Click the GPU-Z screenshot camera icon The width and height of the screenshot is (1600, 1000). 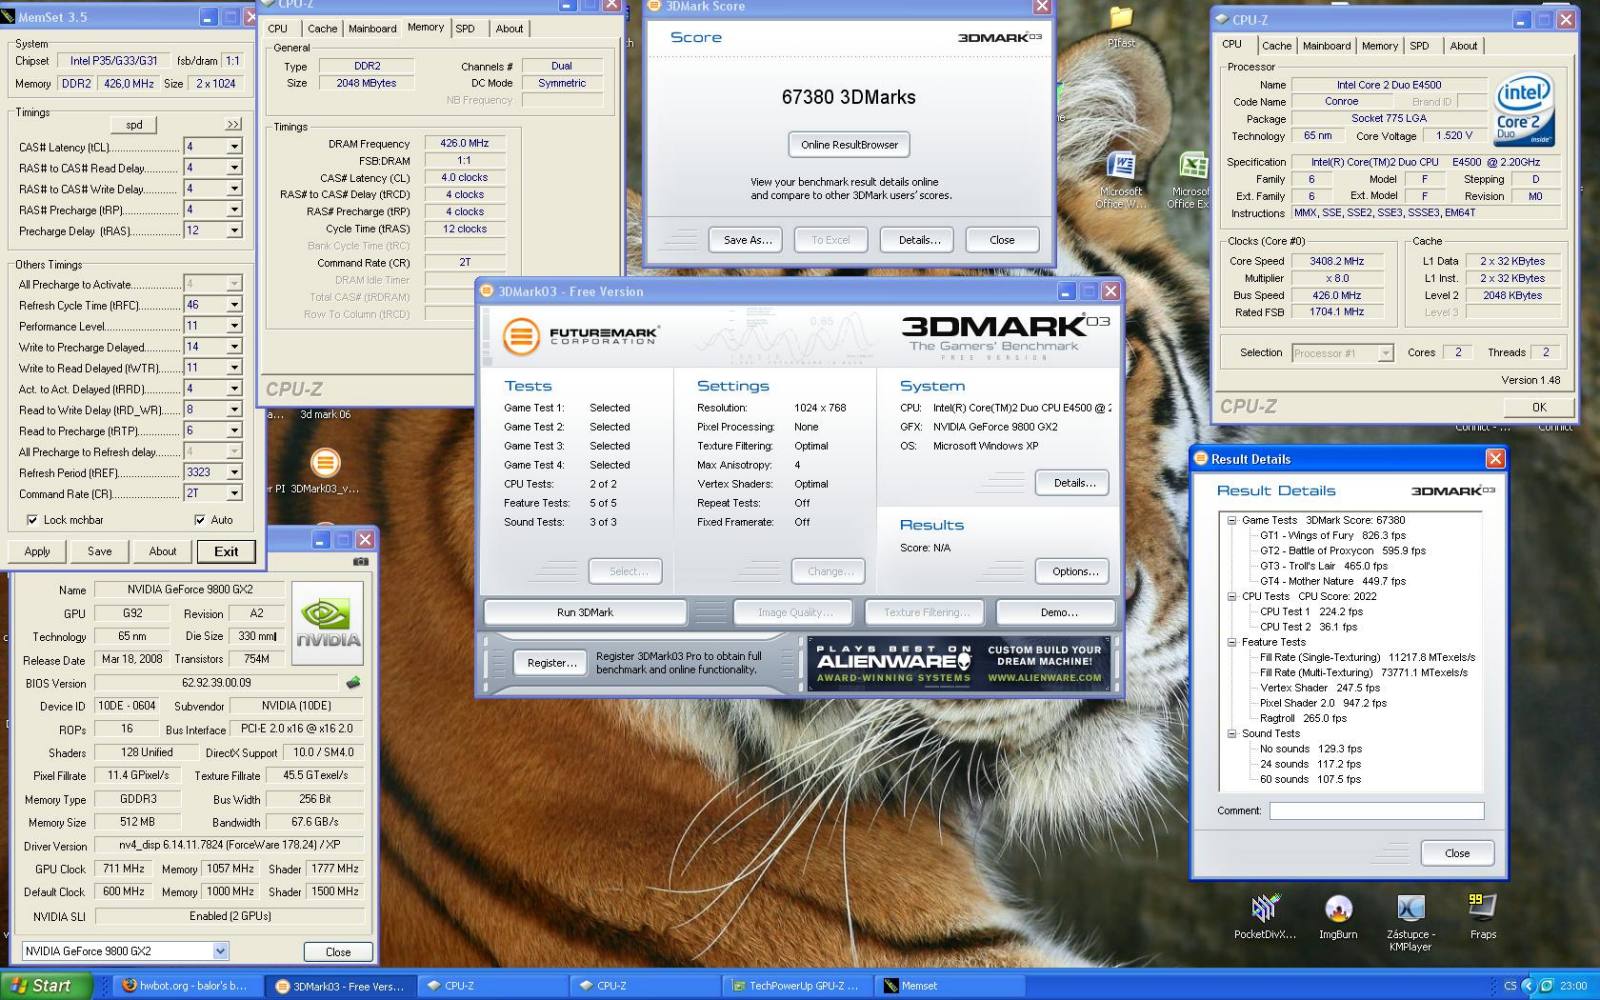coord(360,562)
